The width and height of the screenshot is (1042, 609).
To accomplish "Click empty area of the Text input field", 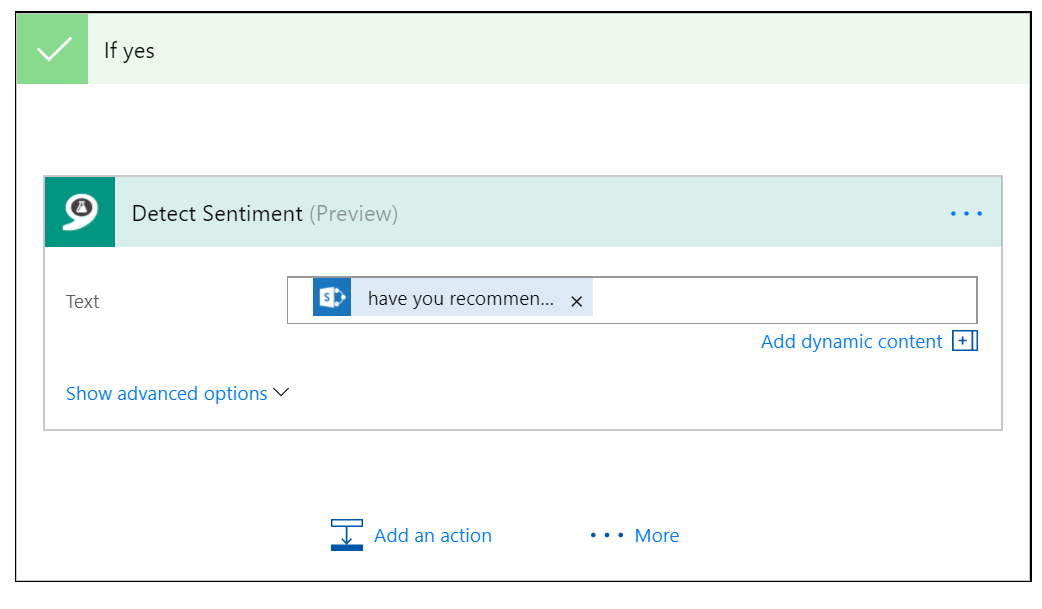I will pos(780,300).
